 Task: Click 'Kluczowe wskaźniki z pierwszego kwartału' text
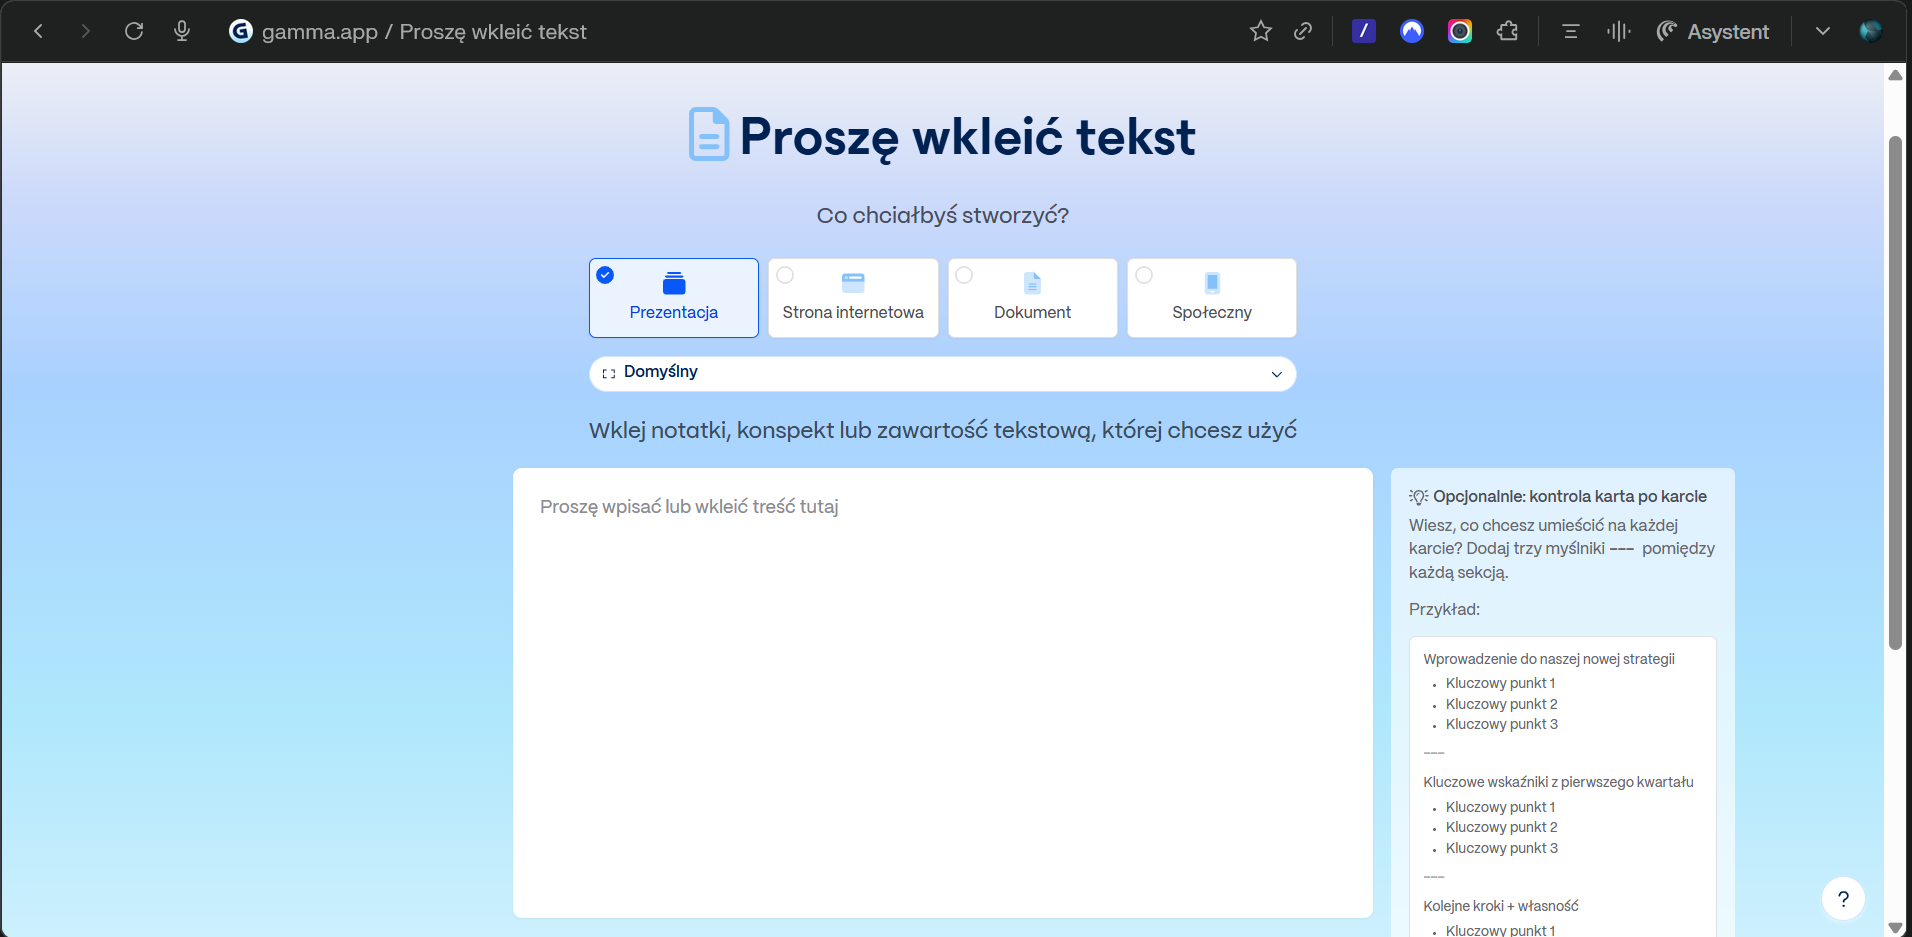point(1558,782)
